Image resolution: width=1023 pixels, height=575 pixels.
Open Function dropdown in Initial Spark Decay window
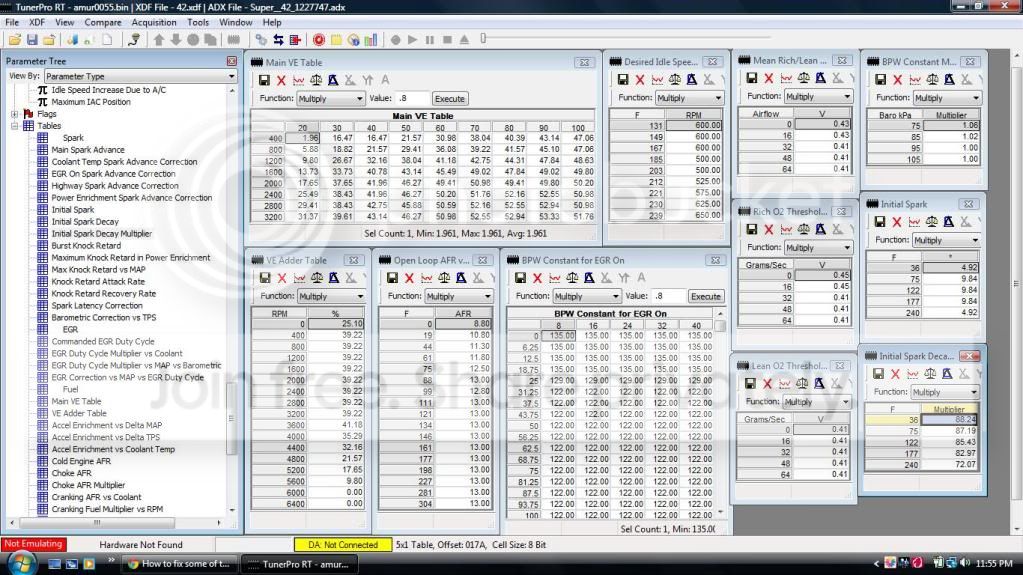944,392
